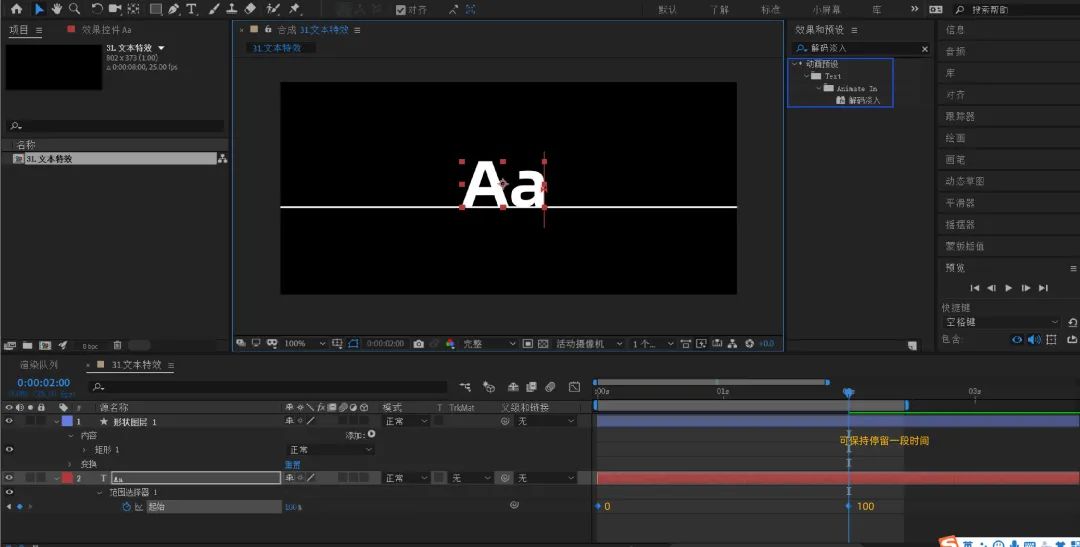Image resolution: width=1080 pixels, height=547 pixels.
Task: Toggle region of interest button
Action: tap(528, 343)
